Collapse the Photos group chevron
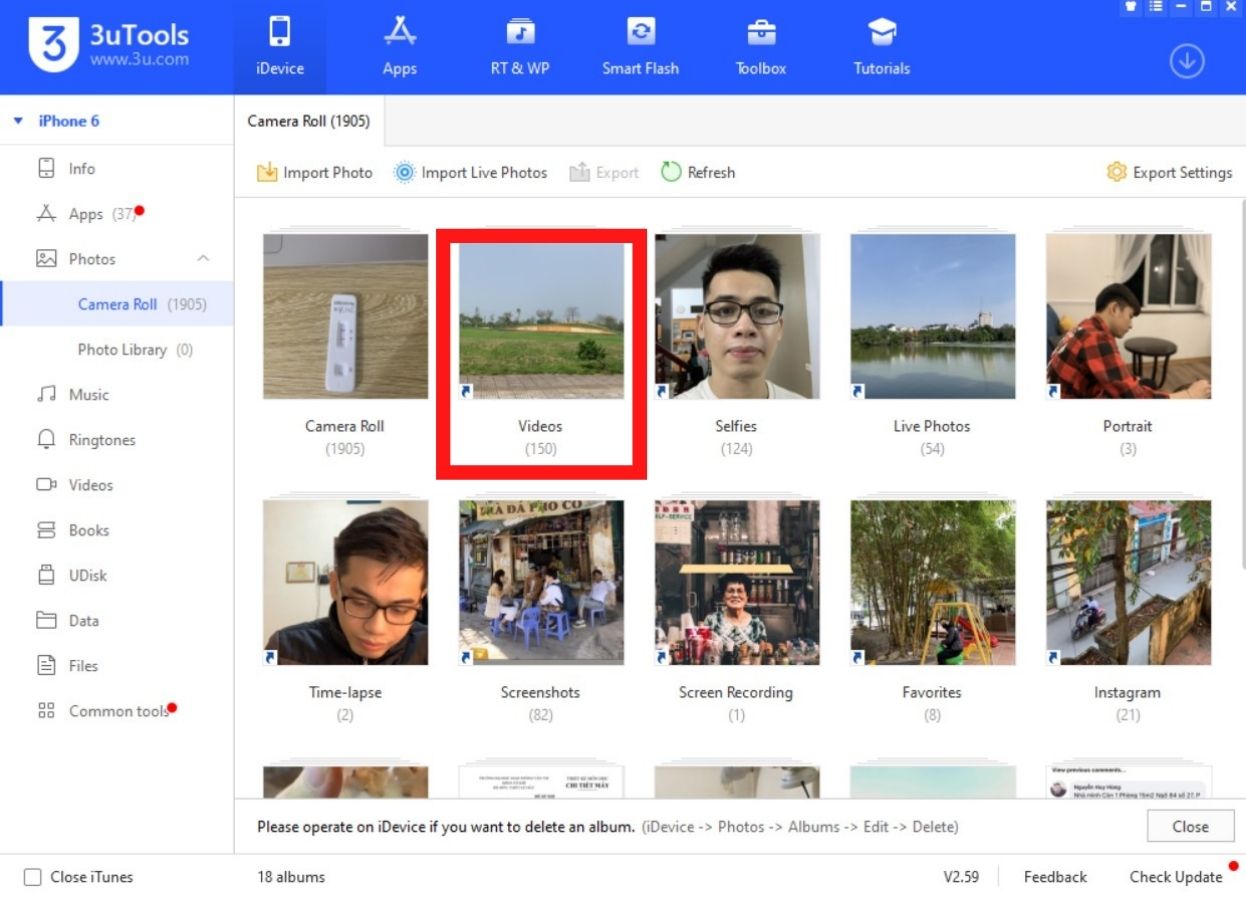 [203, 259]
